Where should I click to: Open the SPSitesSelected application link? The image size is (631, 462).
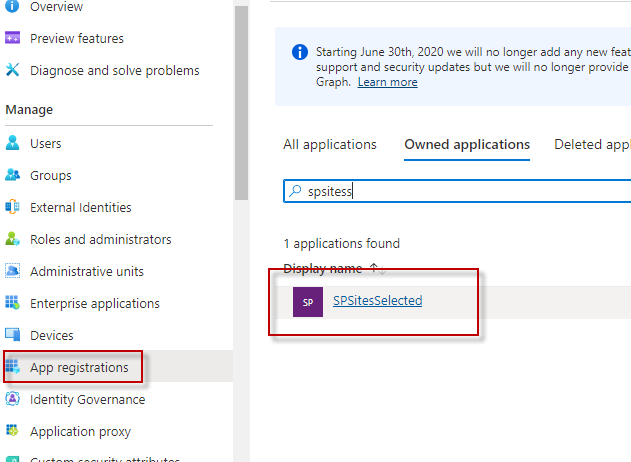pyautogui.click(x=377, y=300)
